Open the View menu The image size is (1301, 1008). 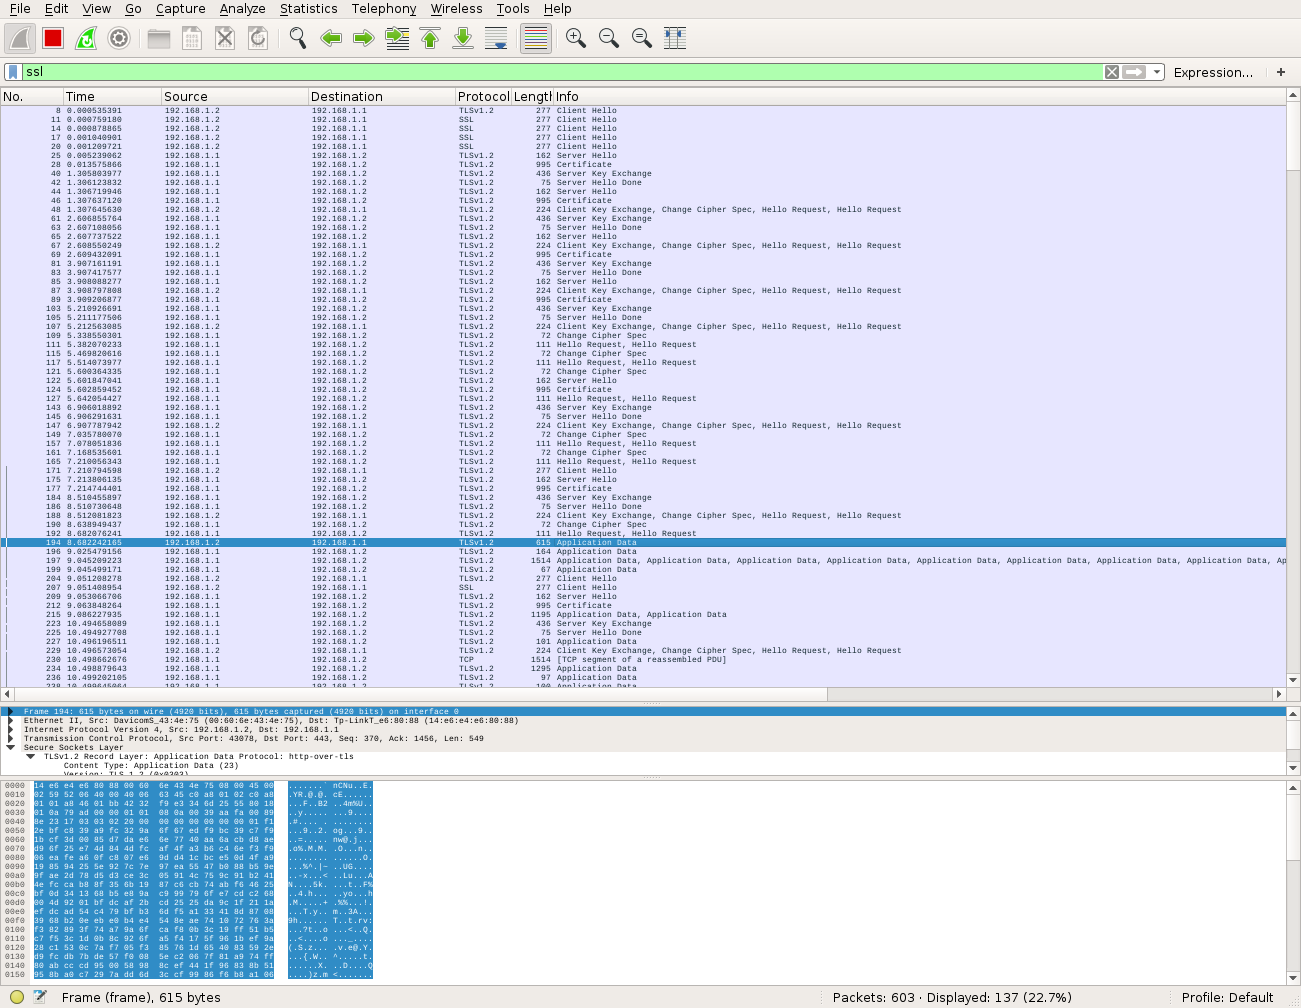[97, 8]
